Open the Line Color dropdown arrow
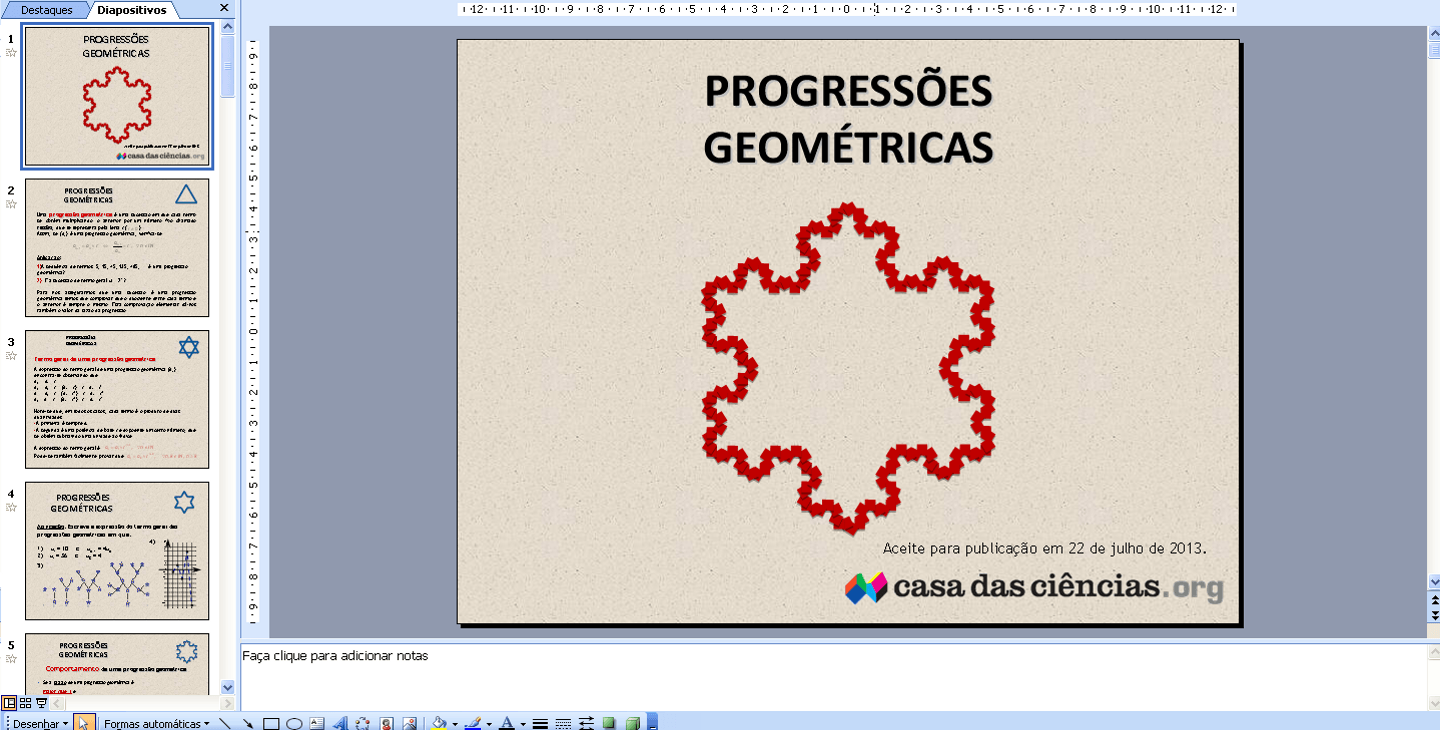Image resolution: width=1440 pixels, height=730 pixels. coord(489,723)
